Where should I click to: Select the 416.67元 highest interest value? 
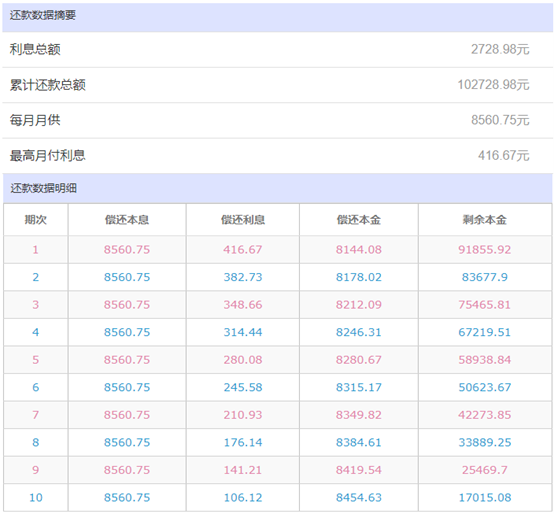pos(503,155)
